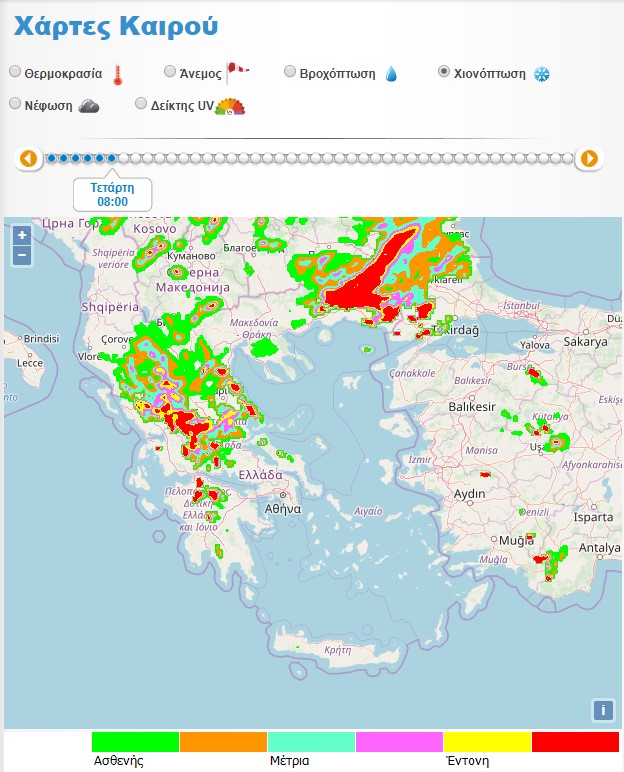Select the Νέφωση radio button
The height and width of the screenshot is (772, 624).
[15, 103]
